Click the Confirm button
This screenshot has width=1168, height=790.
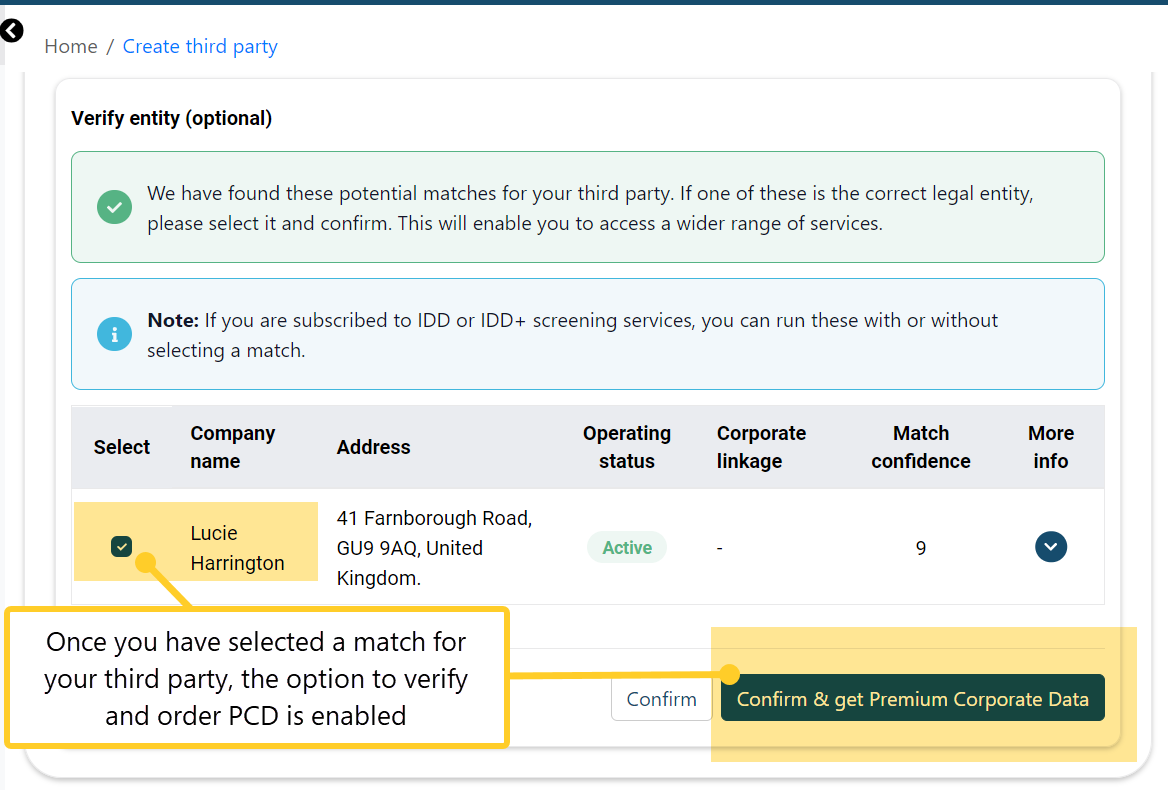coord(661,698)
